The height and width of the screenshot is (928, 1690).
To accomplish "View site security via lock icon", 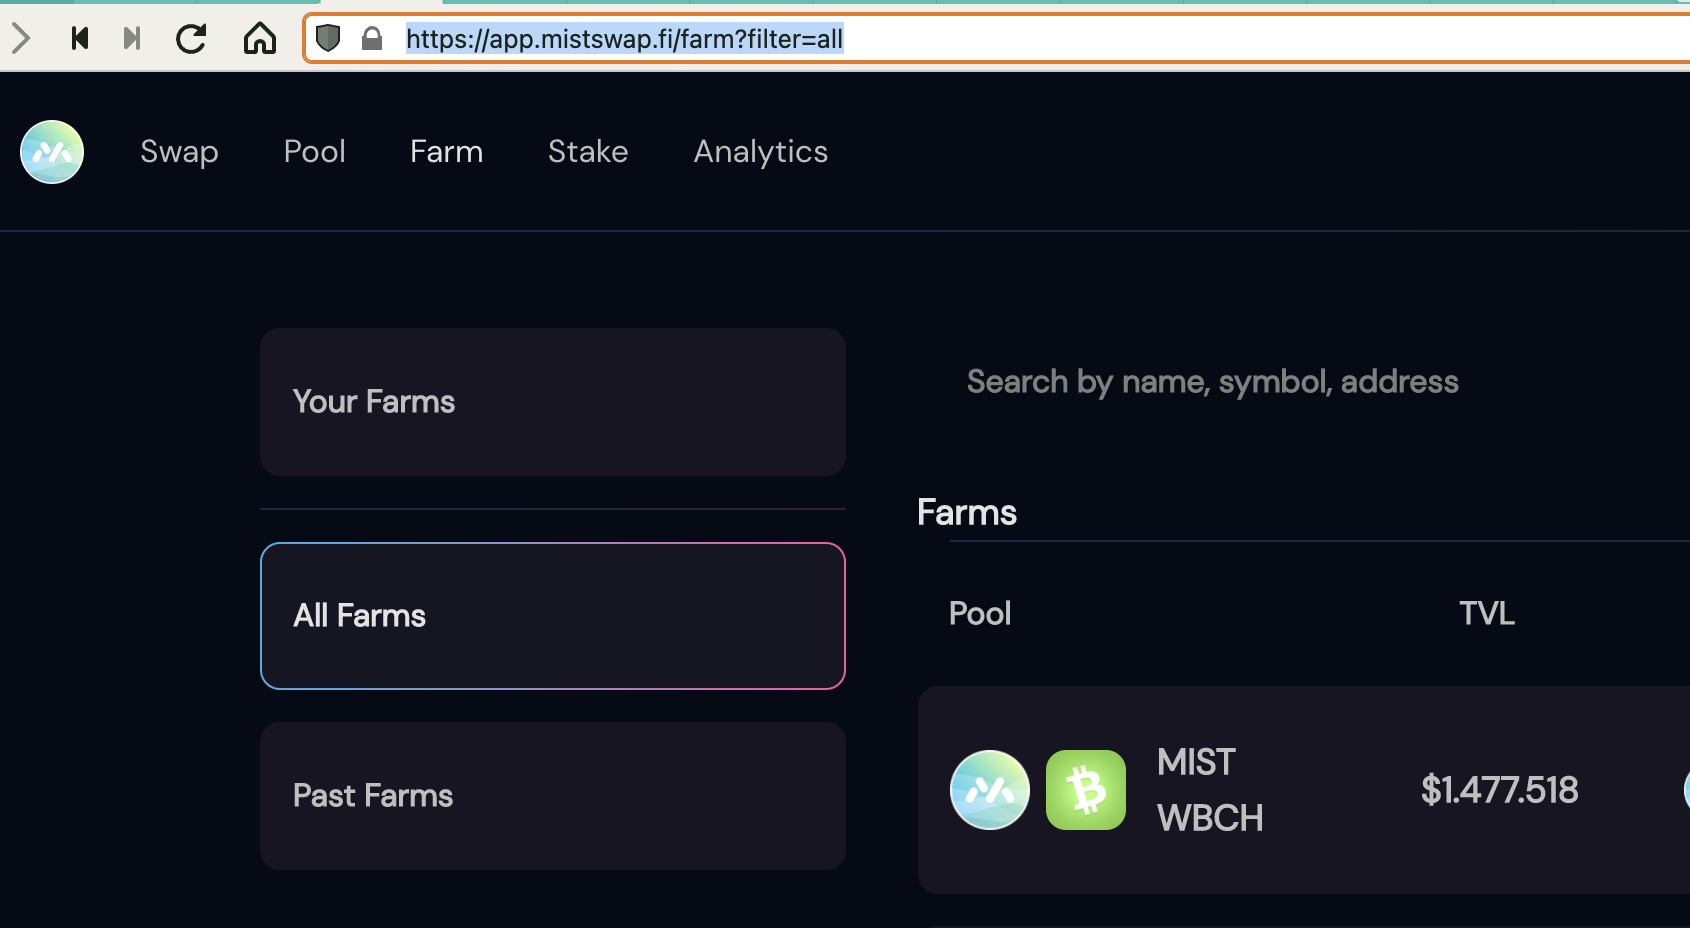I will tap(372, 38).
